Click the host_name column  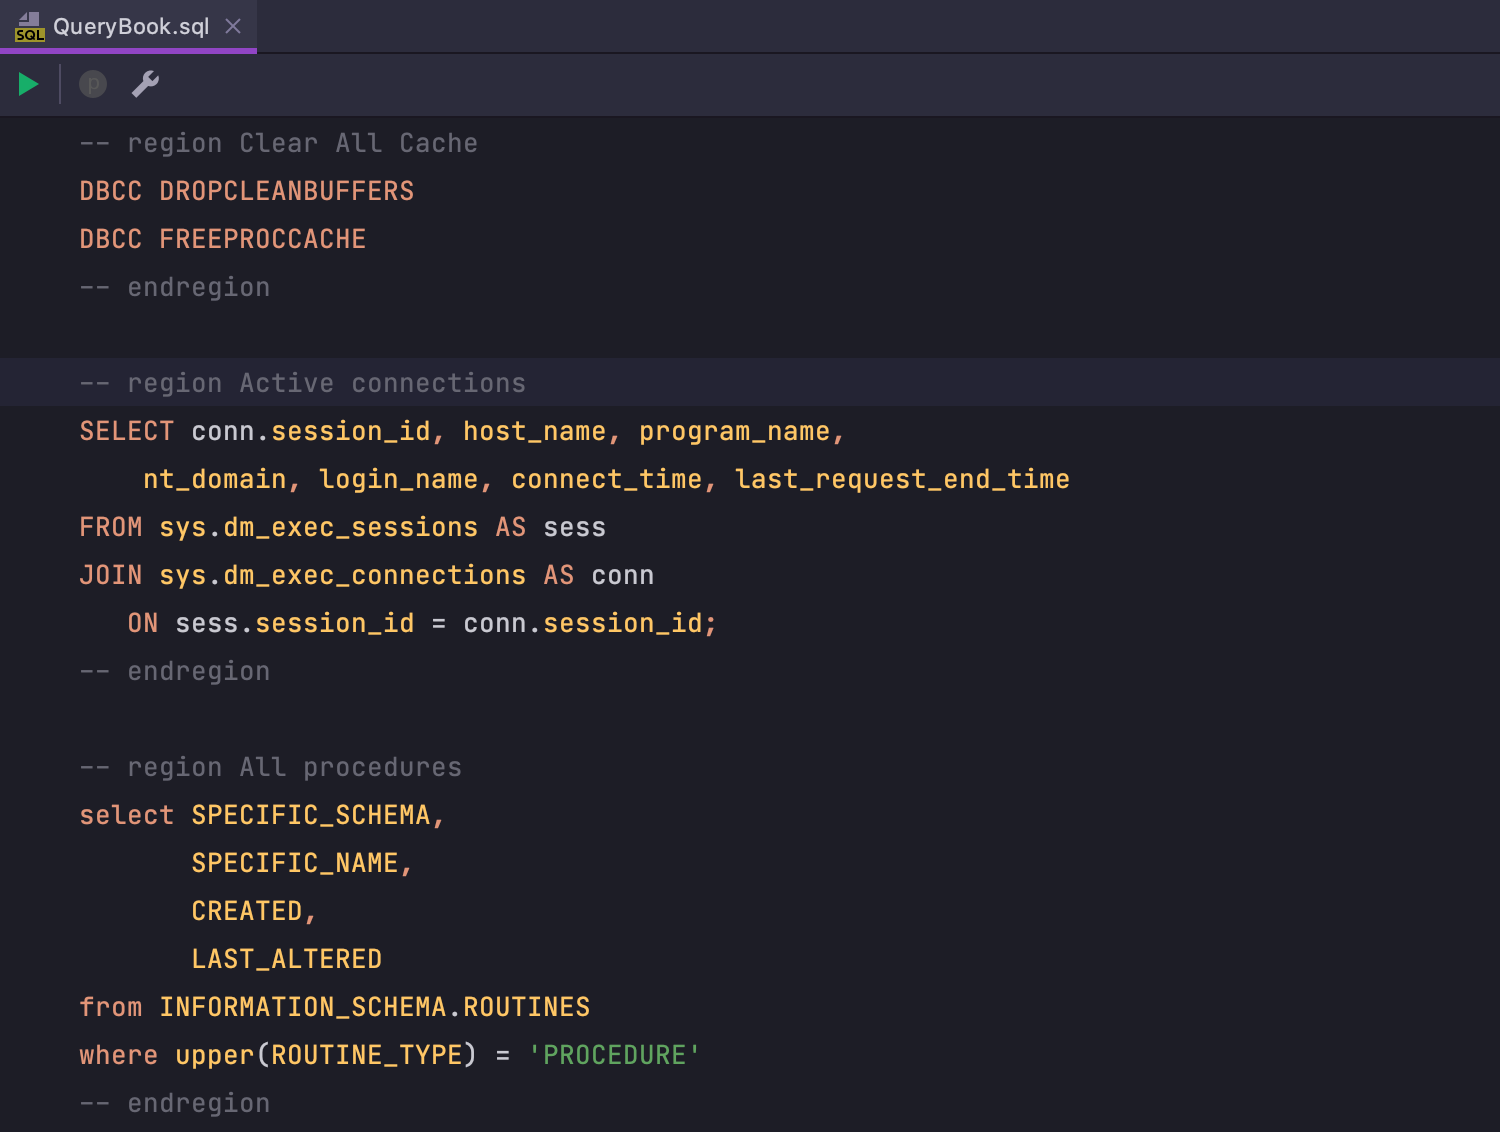535,432
